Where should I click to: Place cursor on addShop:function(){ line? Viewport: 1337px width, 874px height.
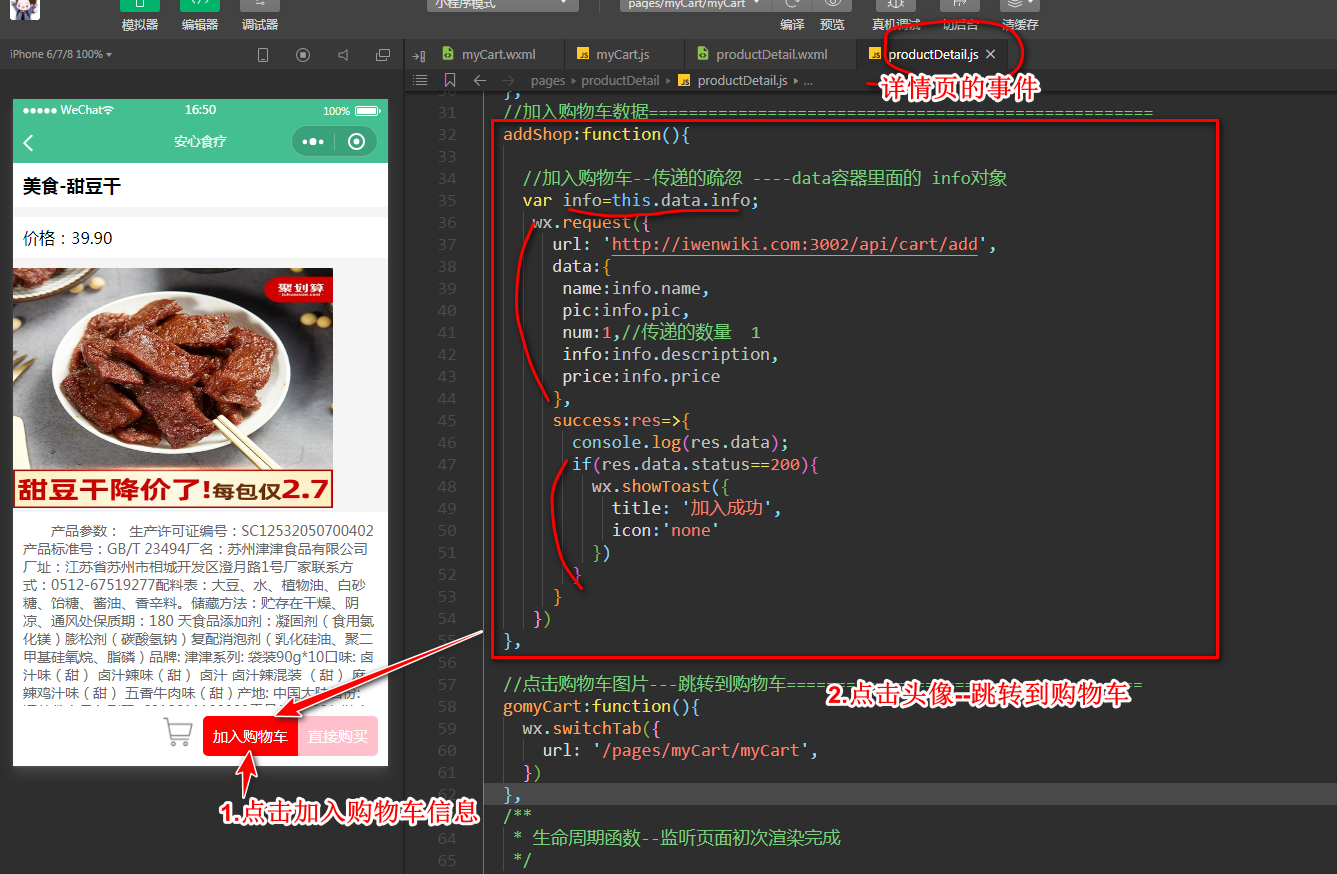click(x=597, y=134)
